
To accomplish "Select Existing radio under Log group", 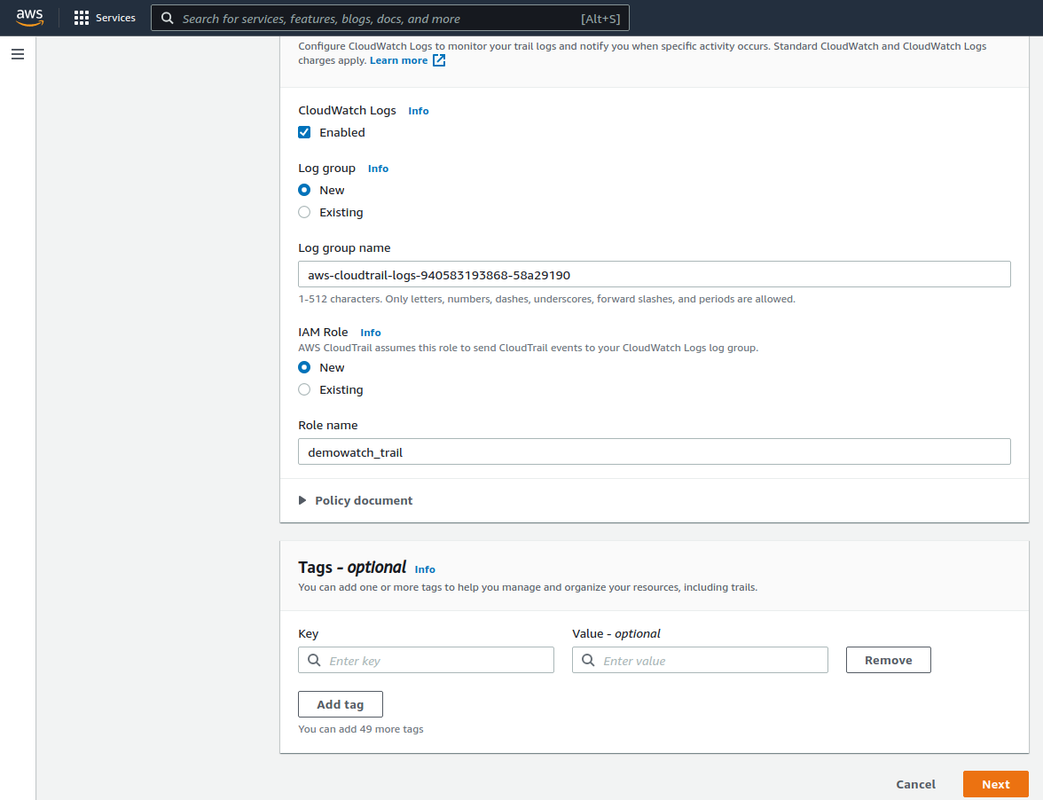I will [x=304, y=212].
